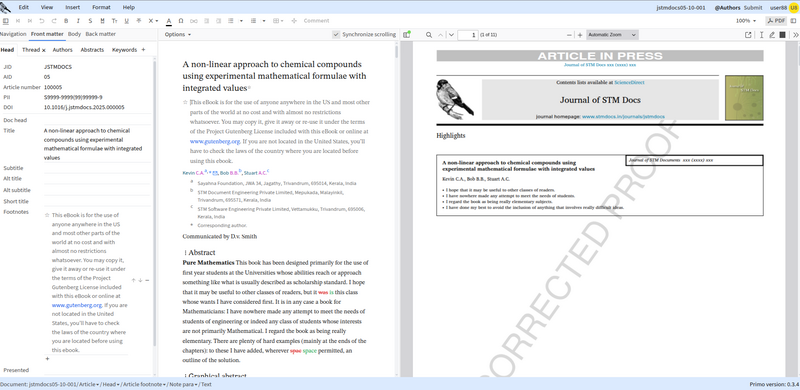
Task: Go to previous PDF page
Action: tap(441, 35)
